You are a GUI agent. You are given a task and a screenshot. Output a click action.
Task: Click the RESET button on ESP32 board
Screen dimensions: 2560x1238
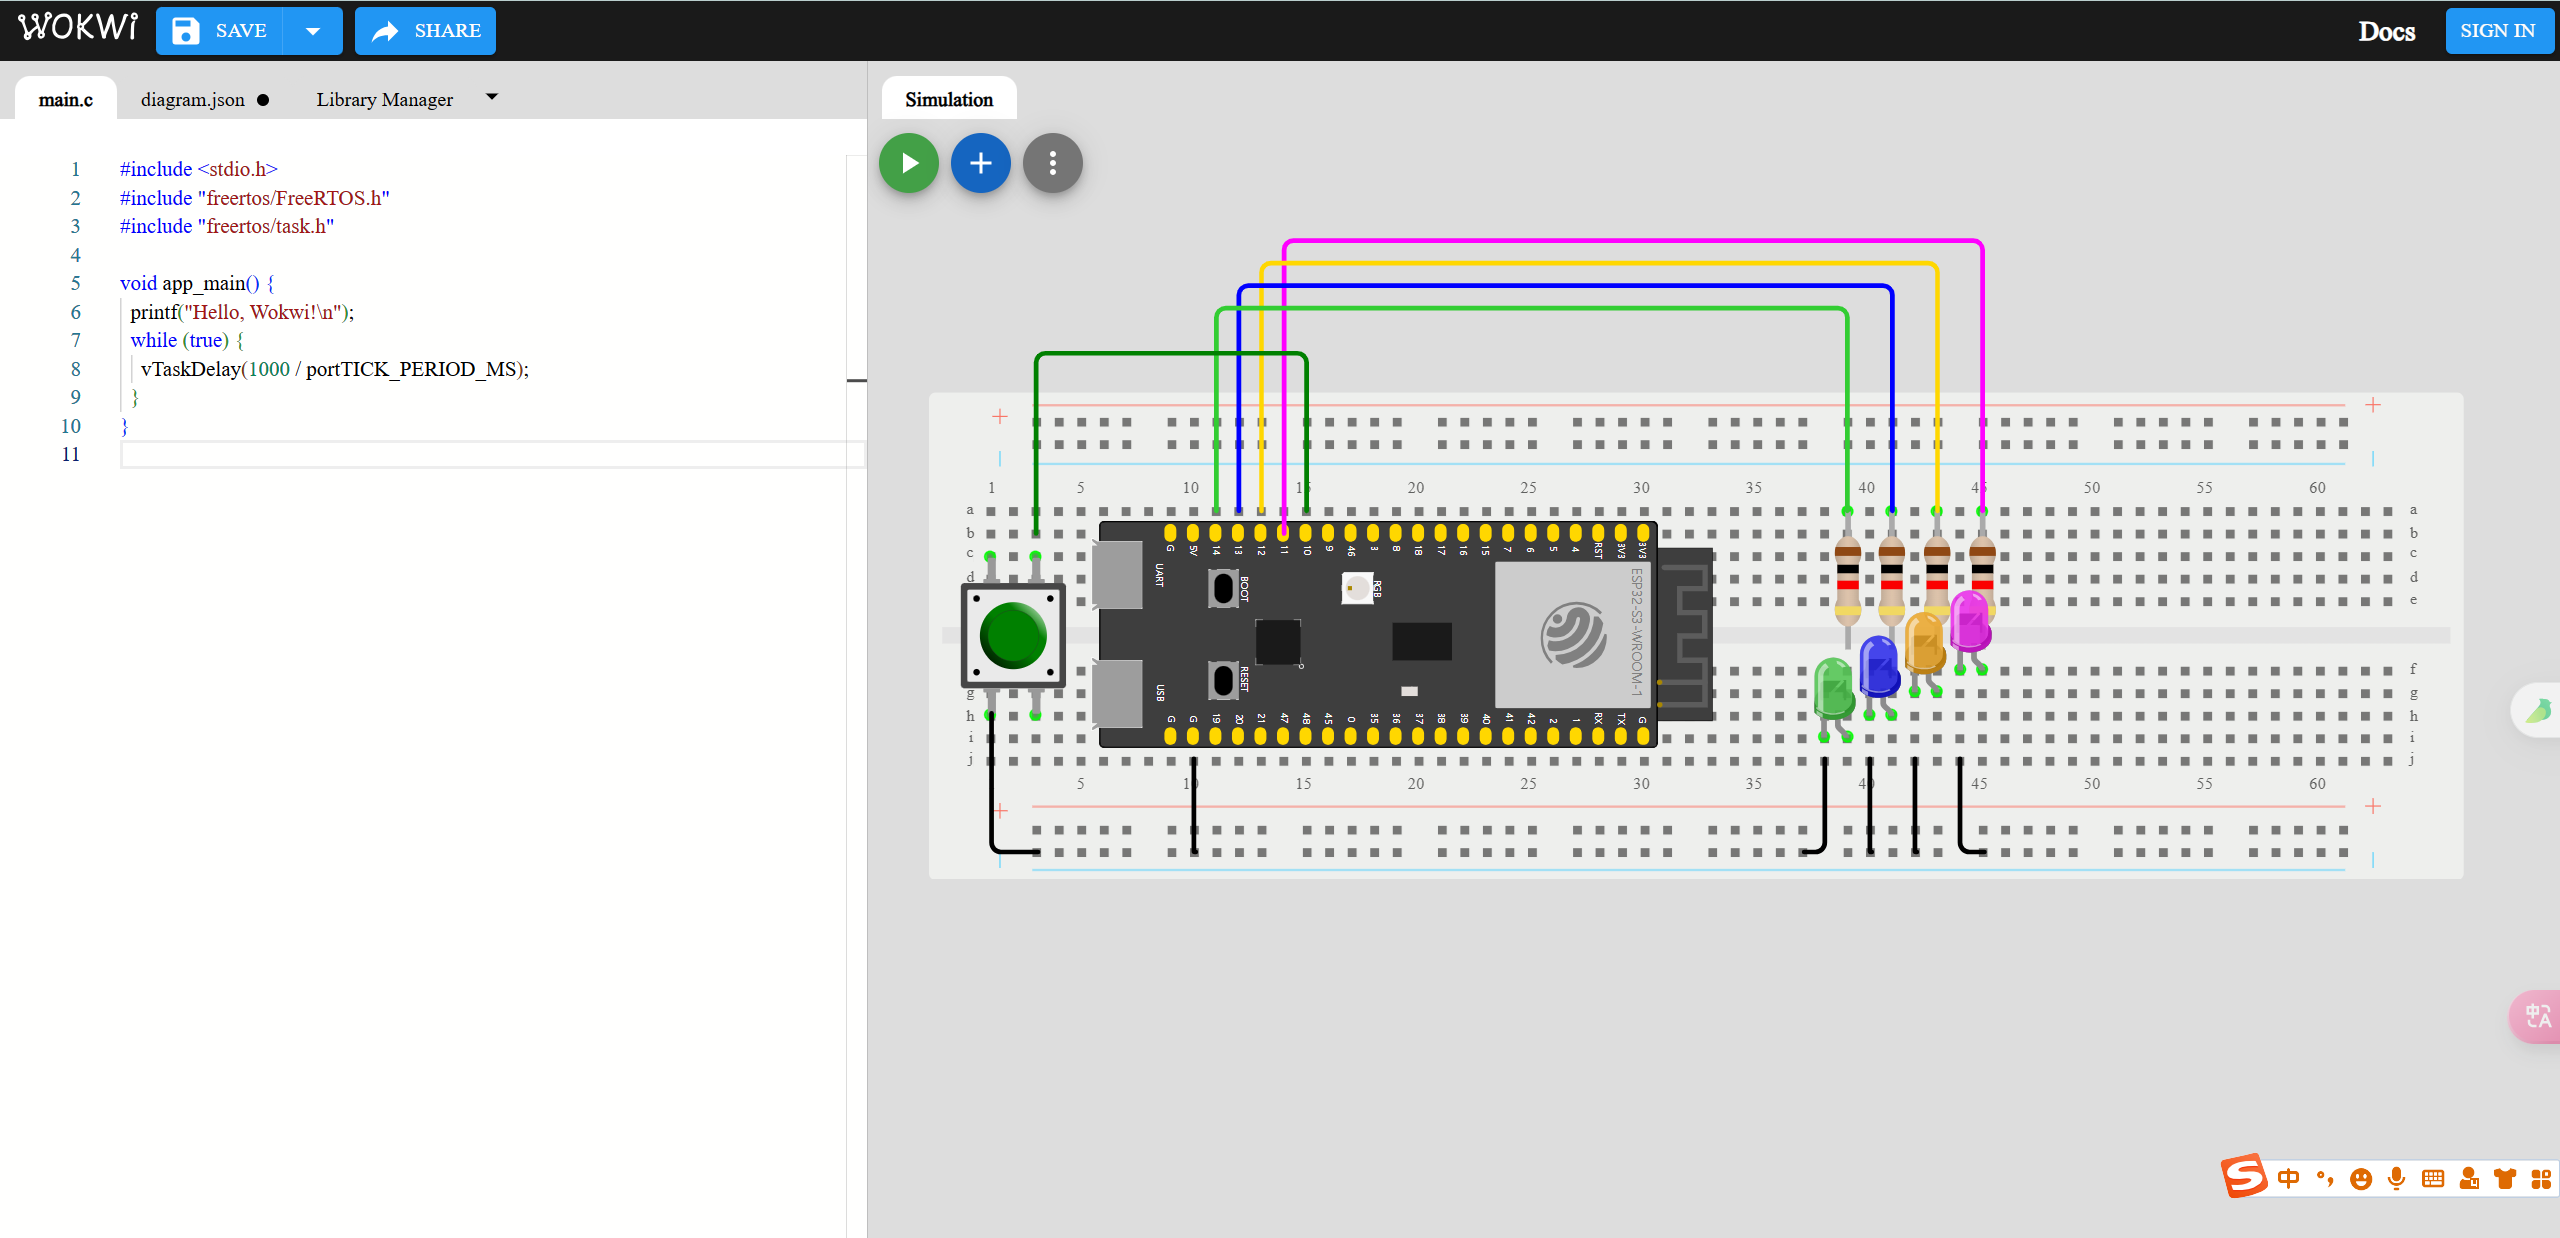[1223, 680]
